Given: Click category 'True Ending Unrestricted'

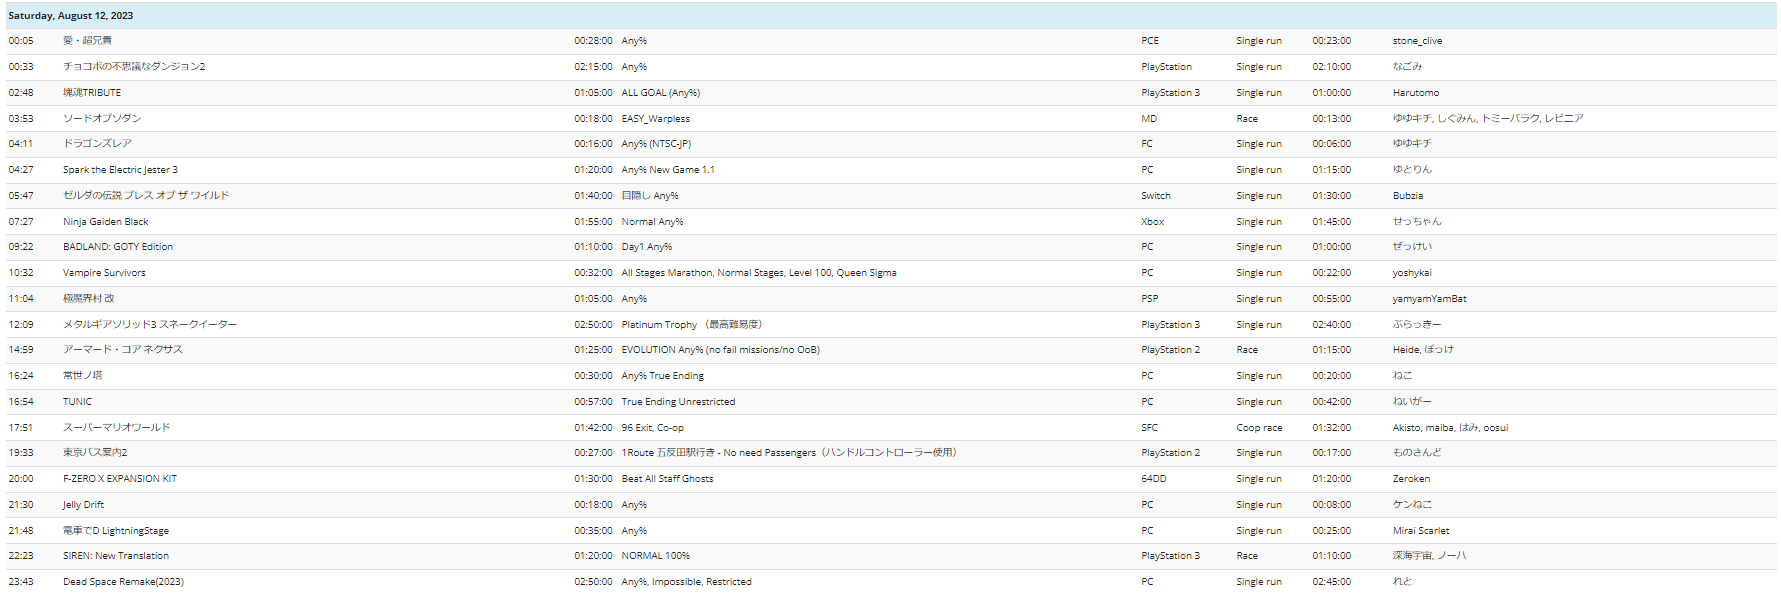Looking at the screenshot, I should point(678,402).
